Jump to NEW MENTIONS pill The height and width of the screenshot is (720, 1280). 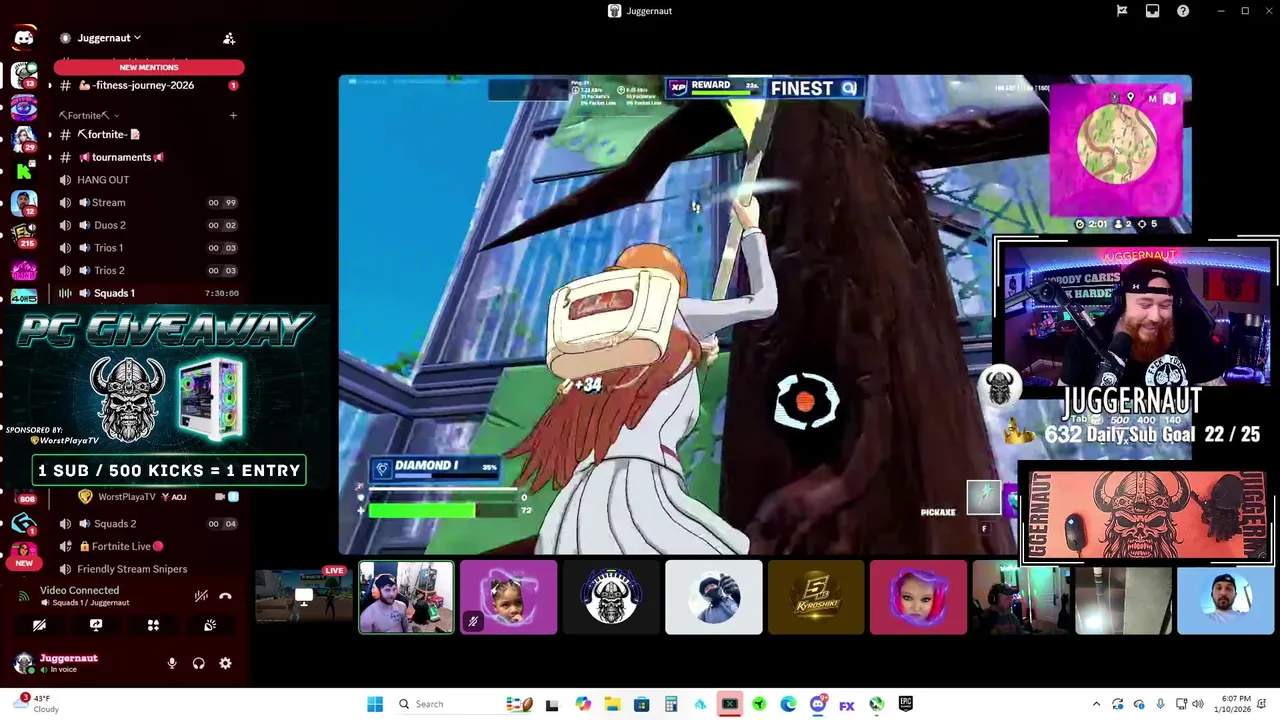(149, 67)
